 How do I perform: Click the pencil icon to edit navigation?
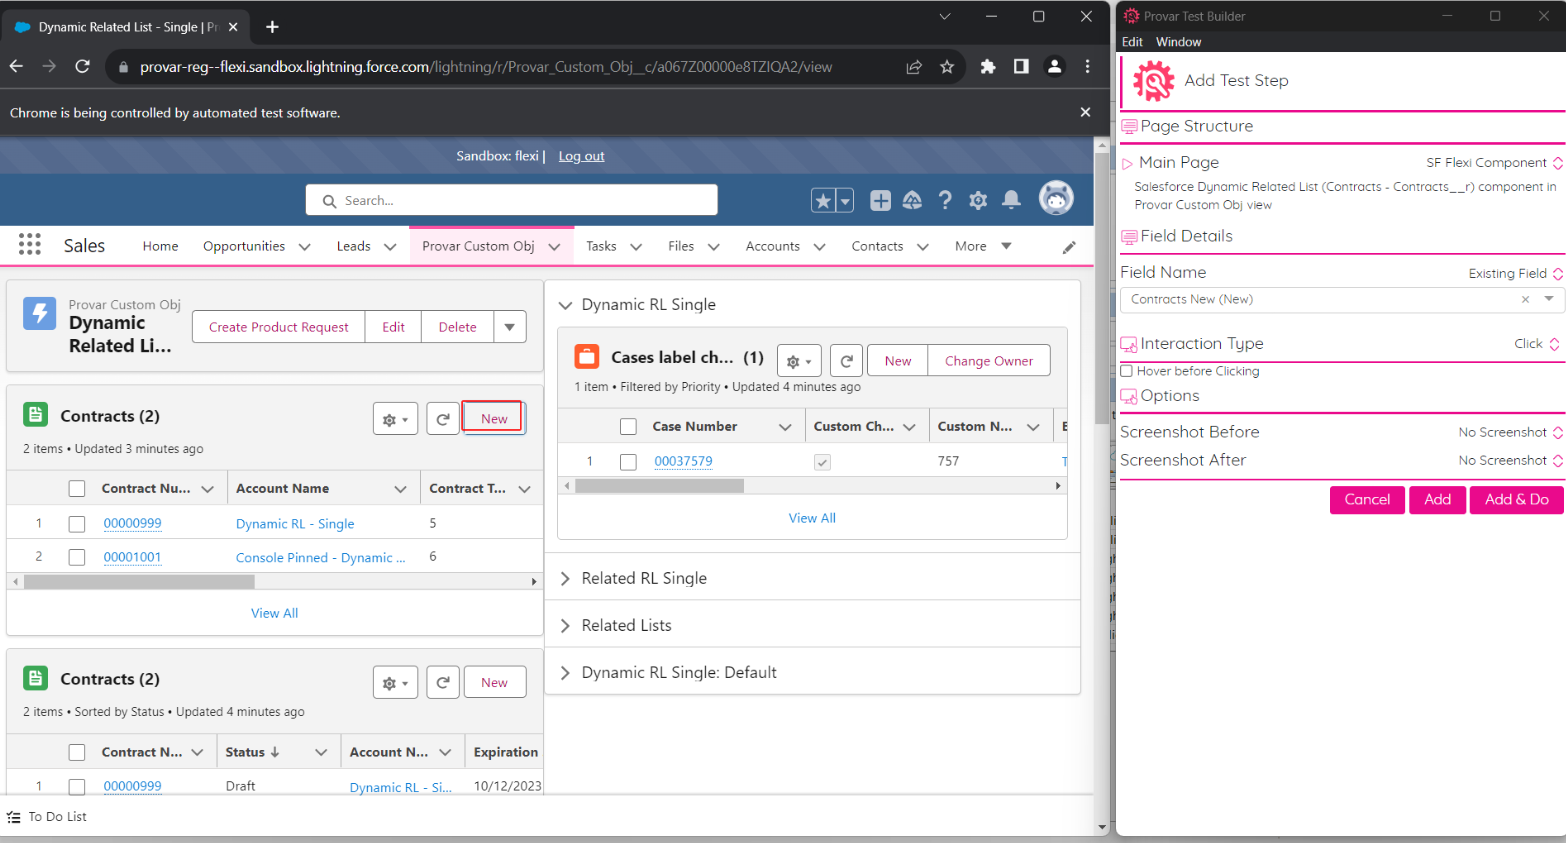1069,247
